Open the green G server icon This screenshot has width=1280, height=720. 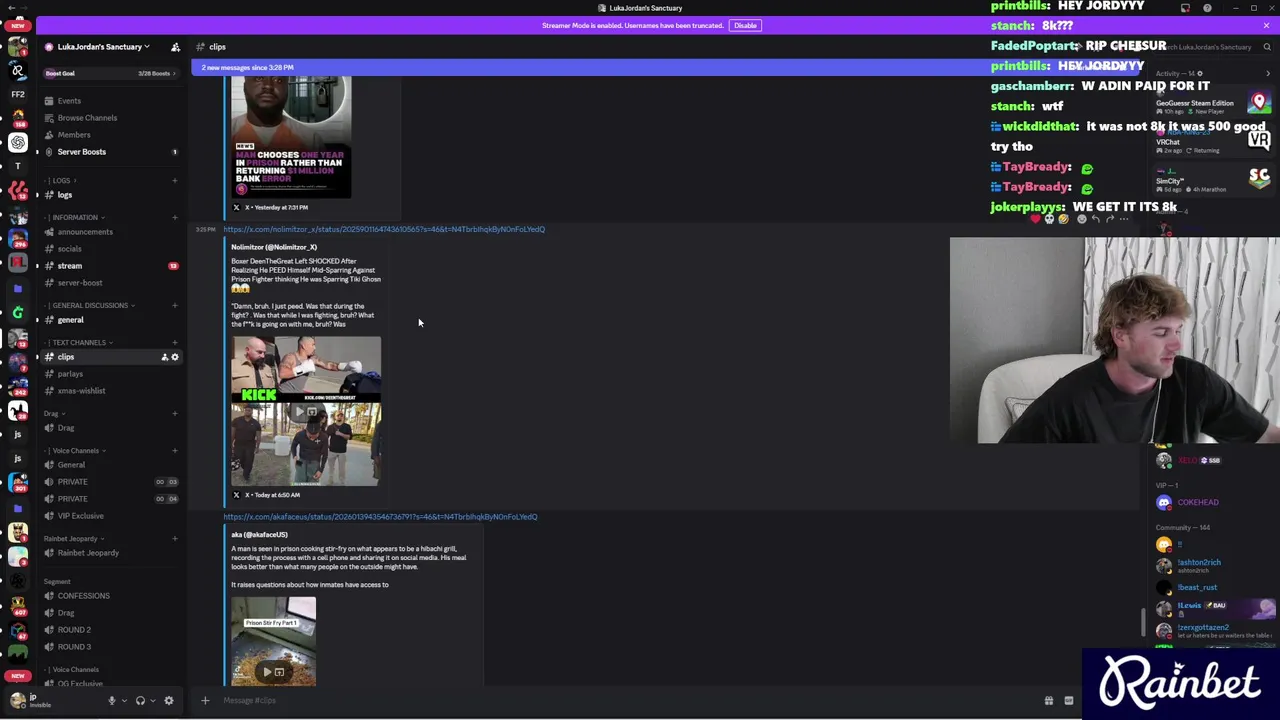pos(17,312)
